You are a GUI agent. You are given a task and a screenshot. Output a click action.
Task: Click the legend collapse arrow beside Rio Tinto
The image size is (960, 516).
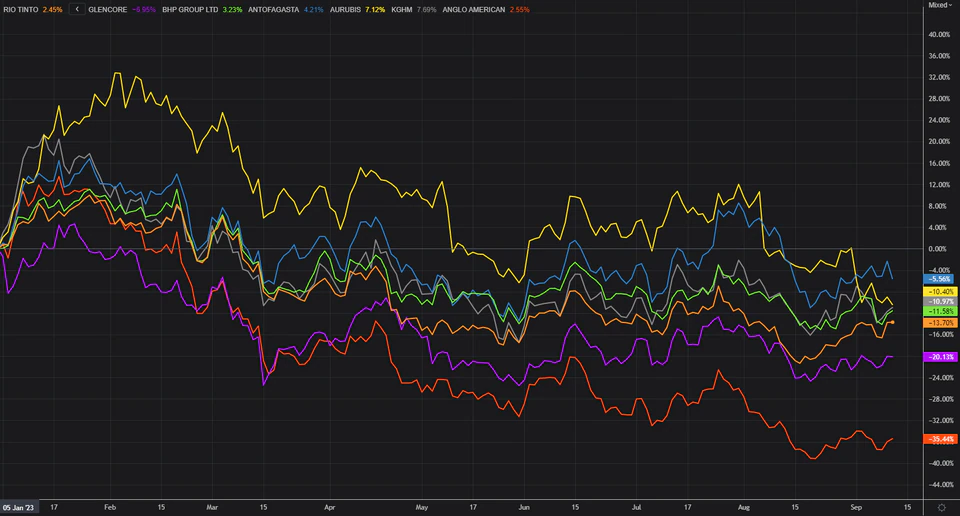click(x=78, y=9)
